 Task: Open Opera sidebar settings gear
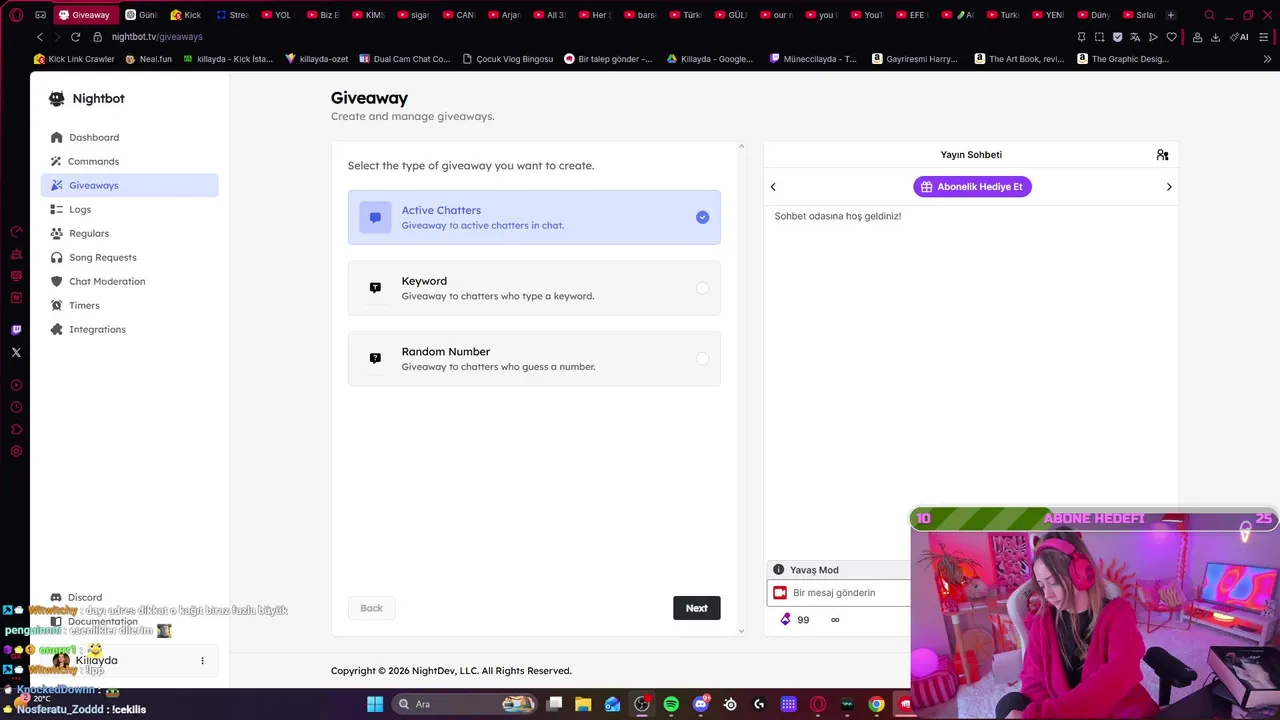click(16, 451)
